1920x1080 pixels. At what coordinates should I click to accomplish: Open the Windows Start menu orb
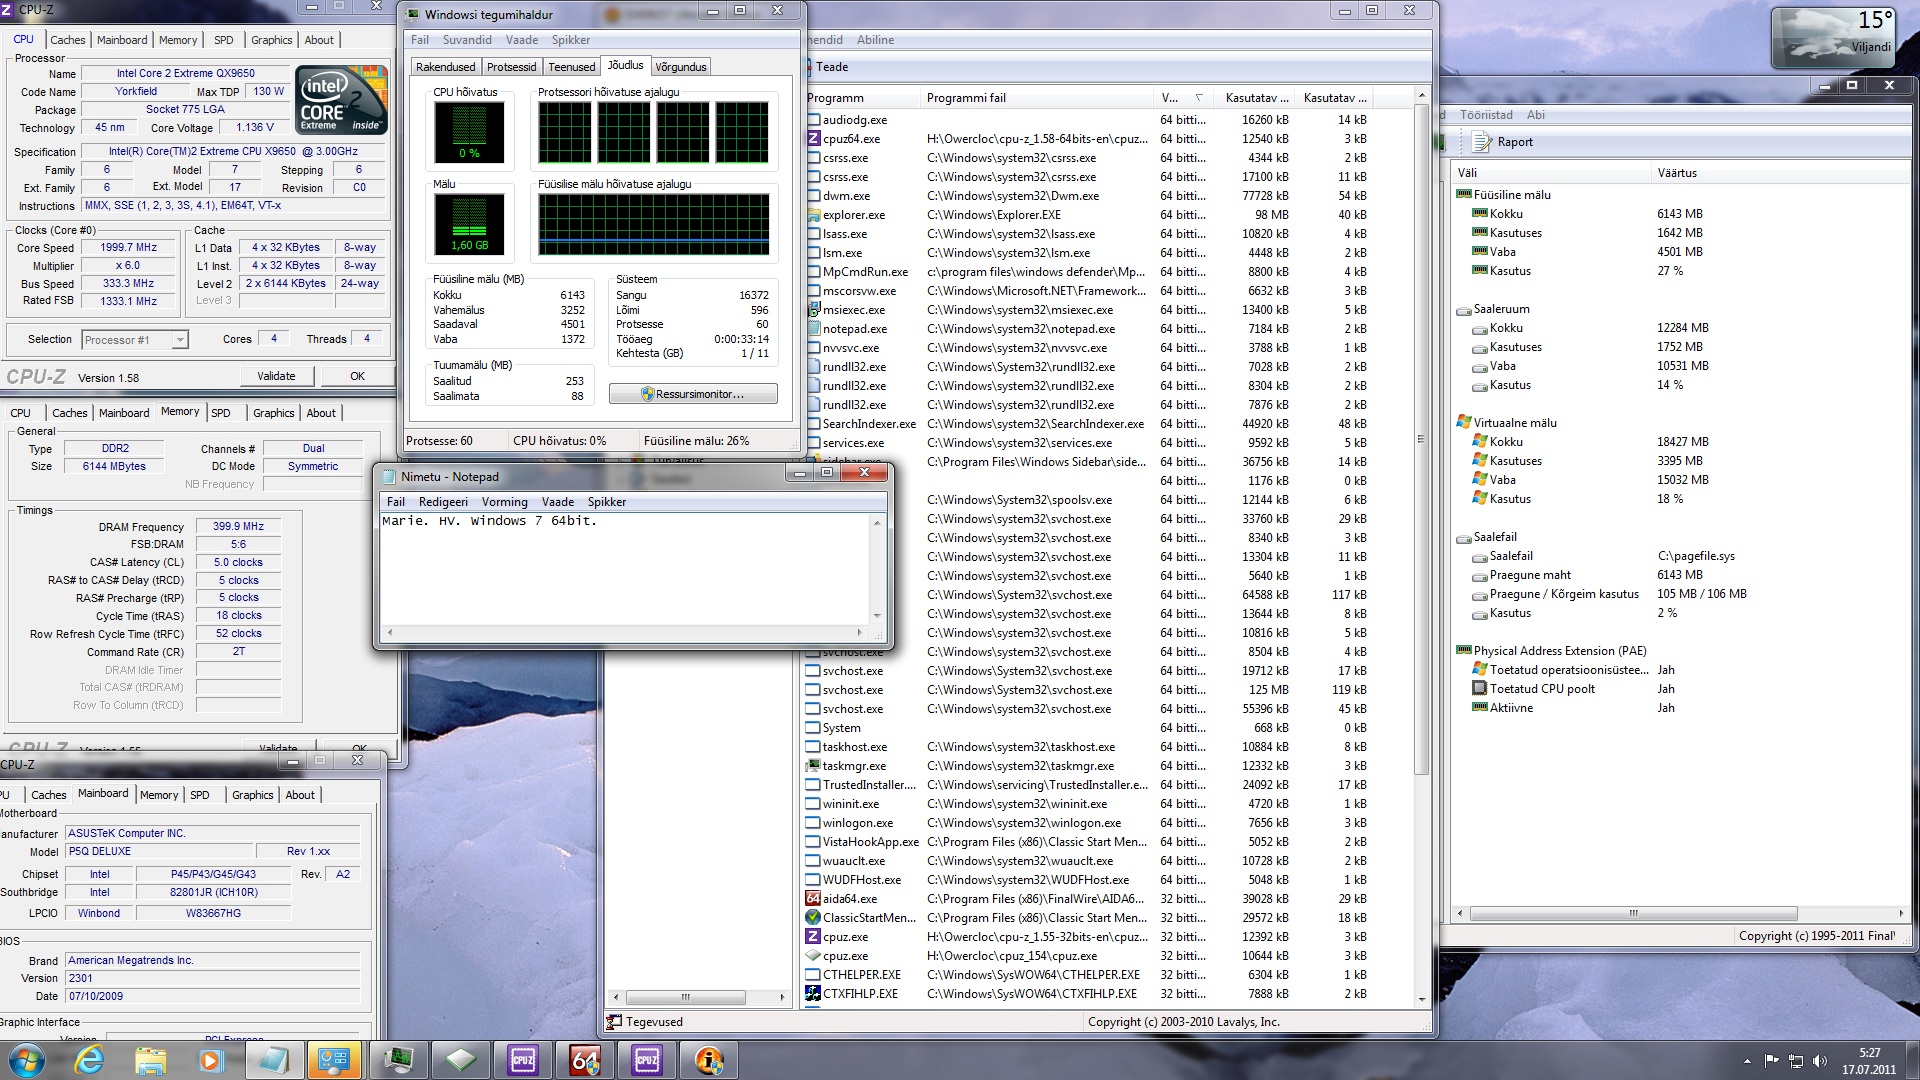click(27, 1060)
